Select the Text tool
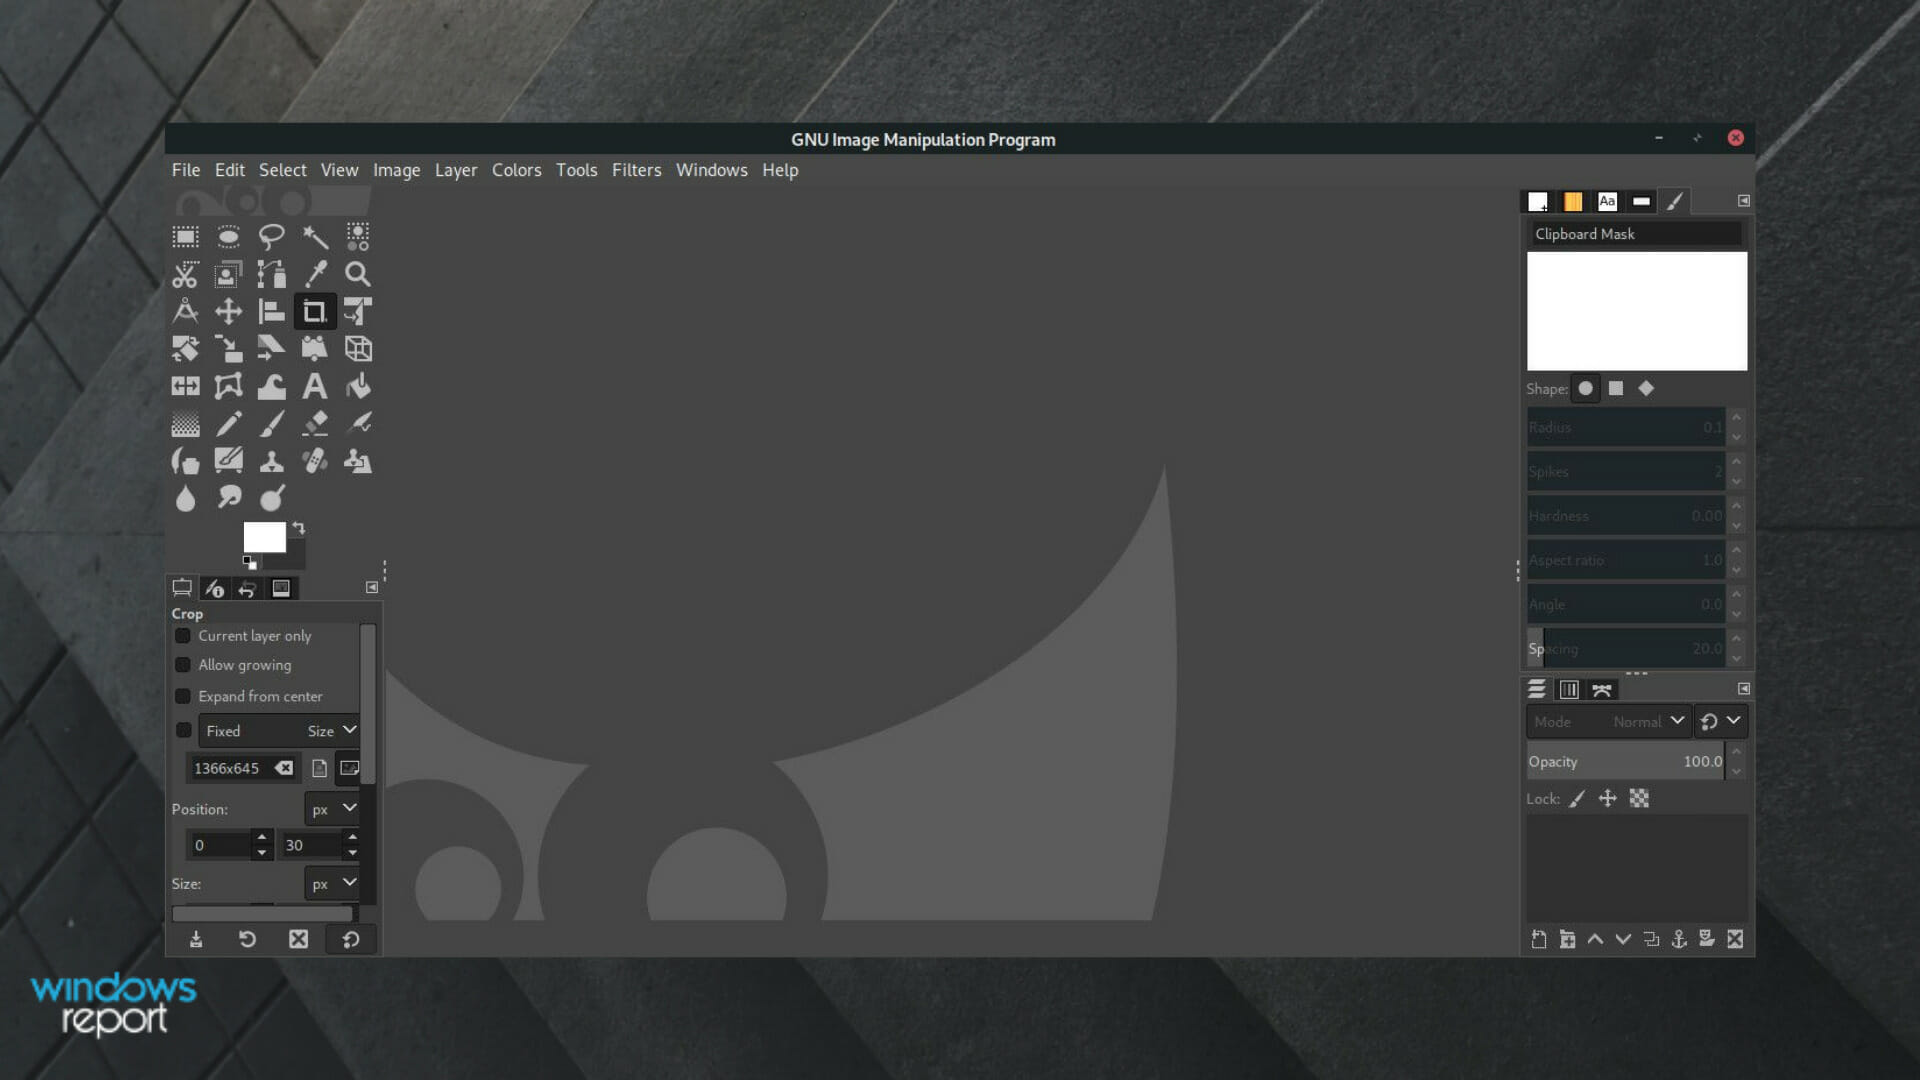Screen dimensions: 1920x1080 [315, 386]
